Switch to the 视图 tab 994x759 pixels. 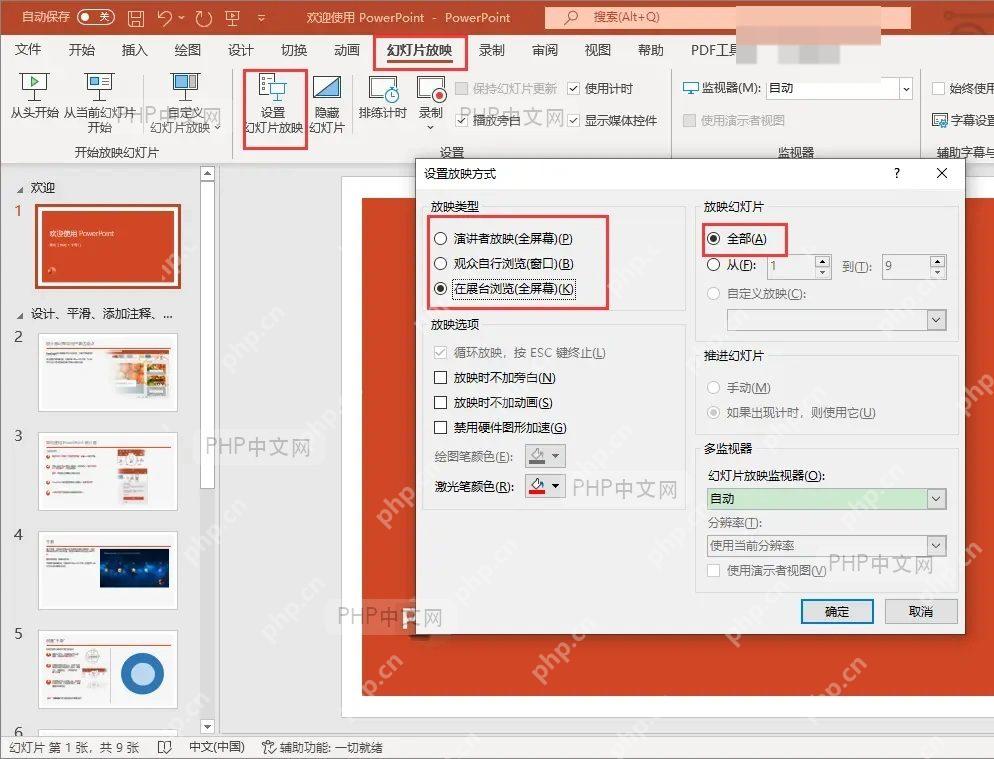click(x=597, y=49)
